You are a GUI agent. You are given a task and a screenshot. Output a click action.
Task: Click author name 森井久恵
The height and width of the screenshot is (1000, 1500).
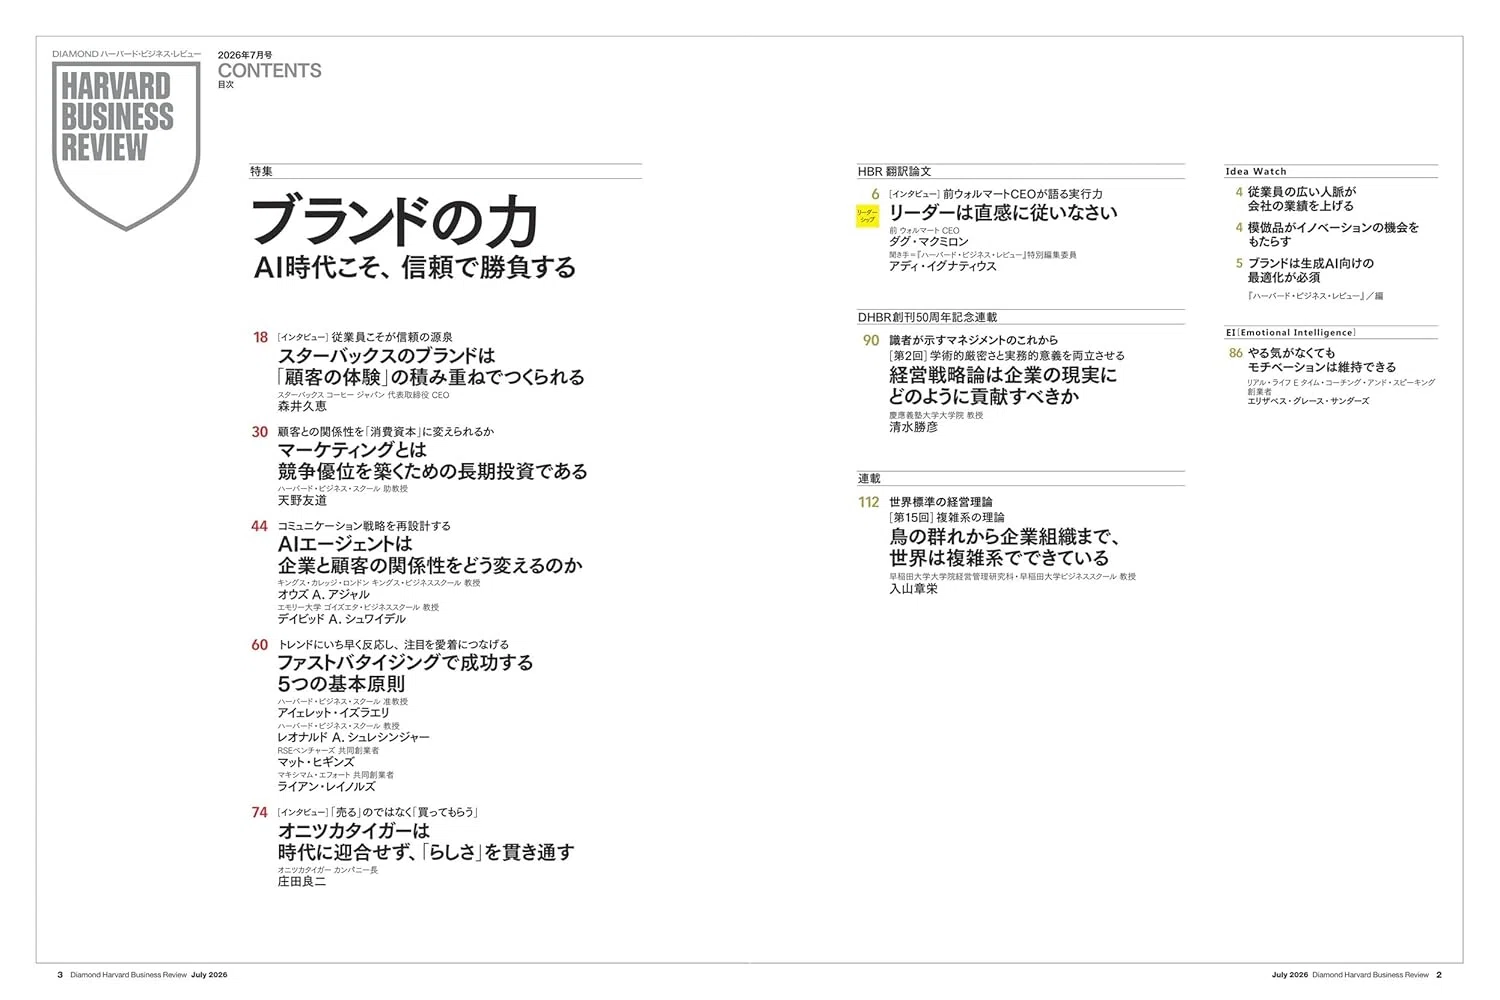(302, 406)
